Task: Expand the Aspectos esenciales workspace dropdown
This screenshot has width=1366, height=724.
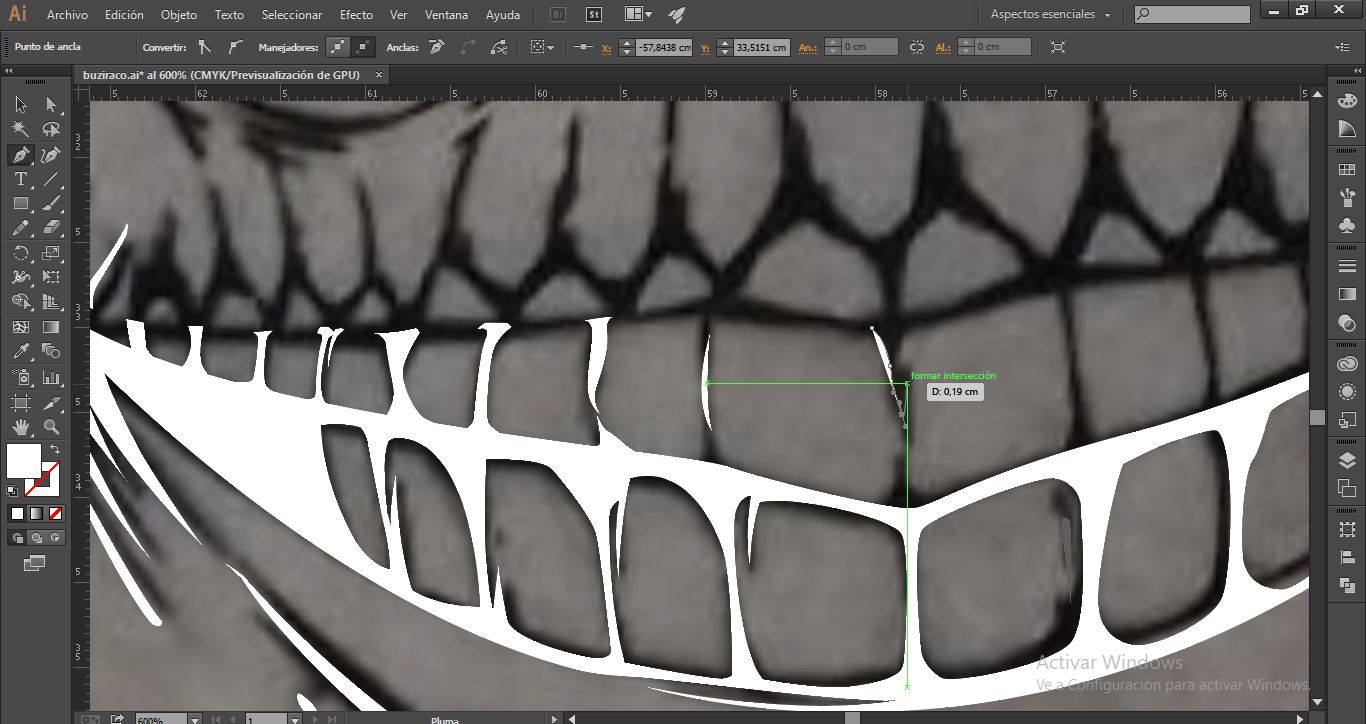Action: 1107,15
